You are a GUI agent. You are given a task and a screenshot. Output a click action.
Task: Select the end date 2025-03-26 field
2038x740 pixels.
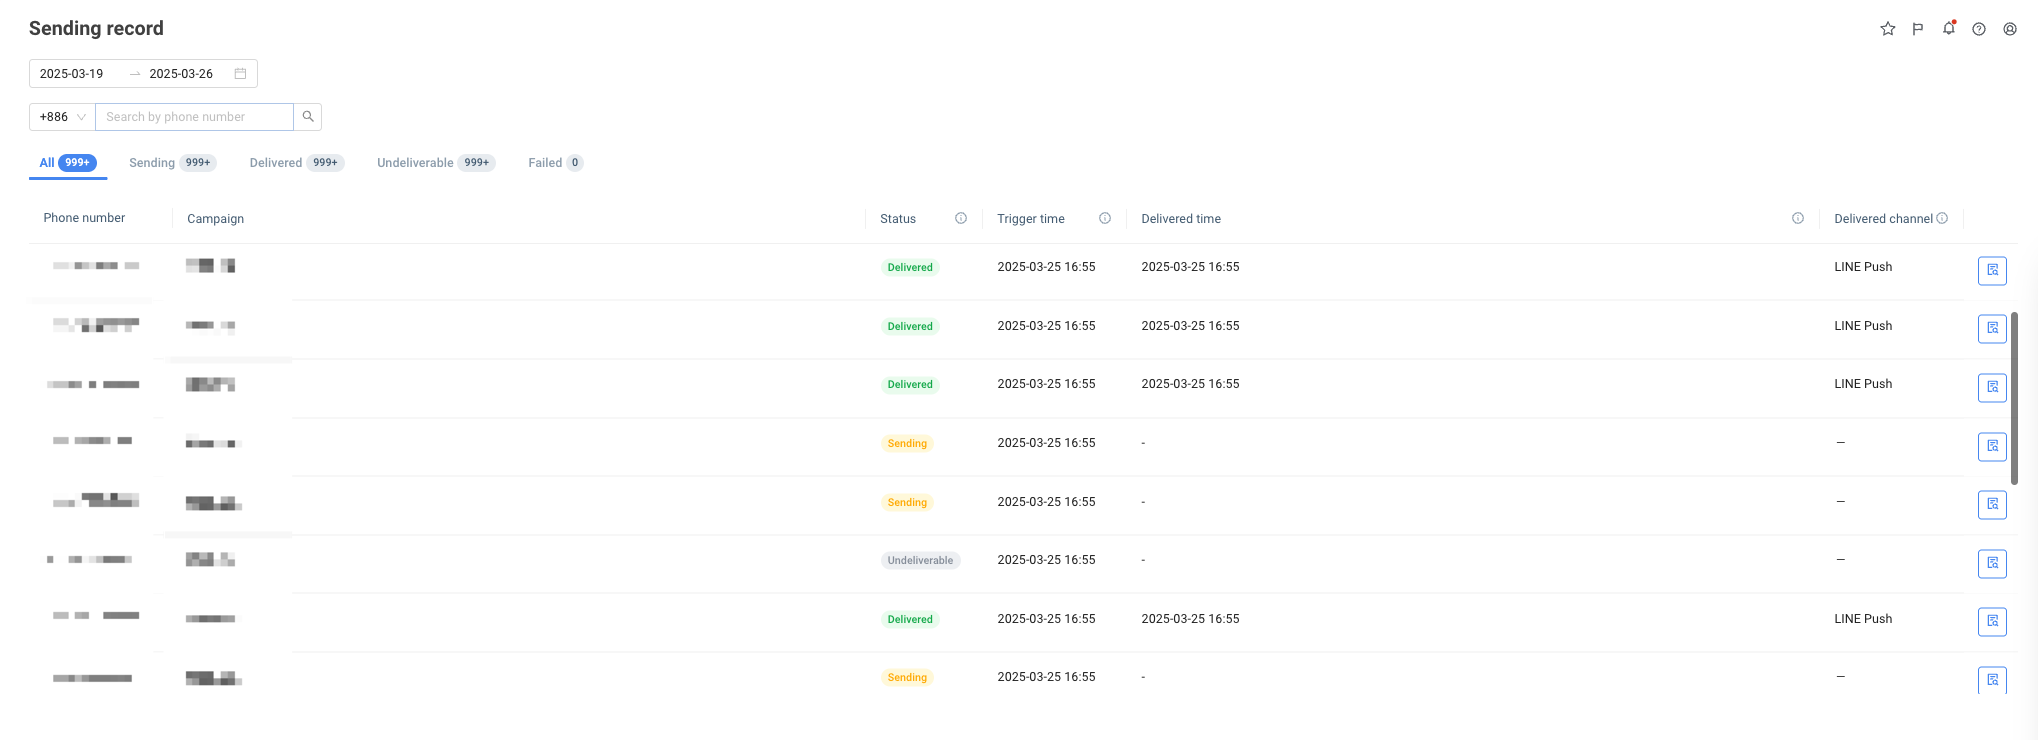pos(181,74)
